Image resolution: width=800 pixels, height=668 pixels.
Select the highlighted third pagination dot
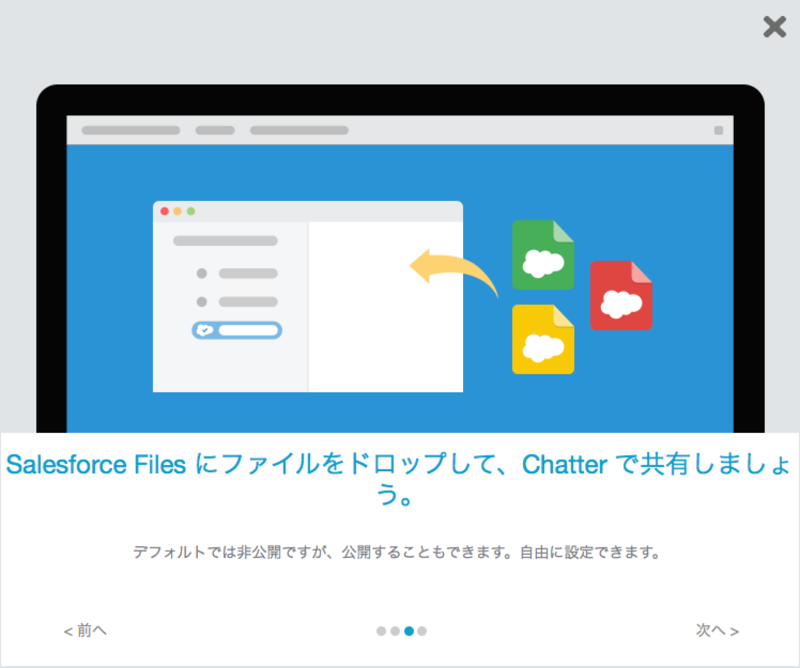[407, 631]
